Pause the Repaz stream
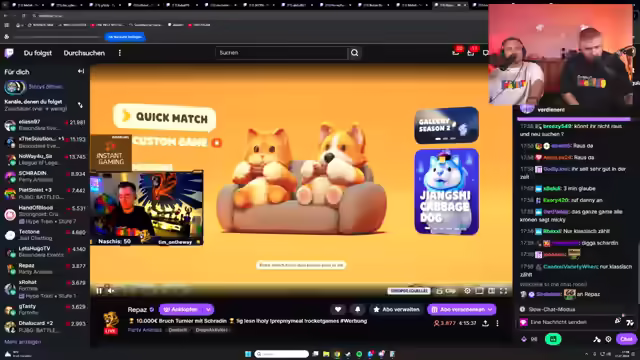 pyautogui.click(x=99, y=291)
